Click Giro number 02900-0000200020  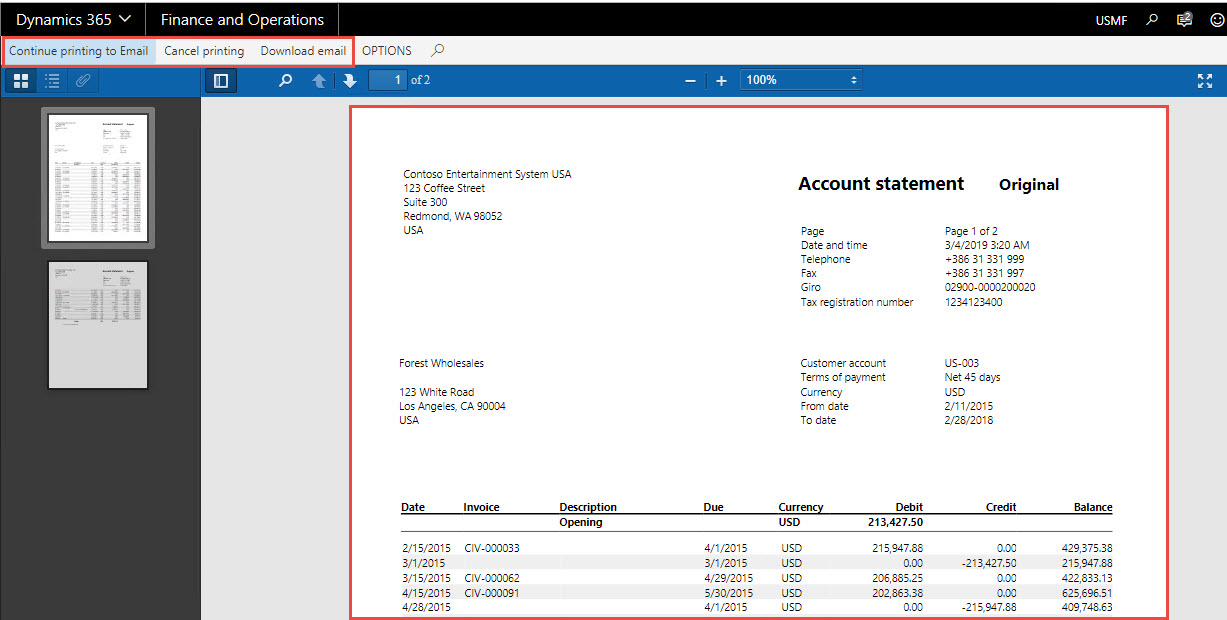pos(990,288)
